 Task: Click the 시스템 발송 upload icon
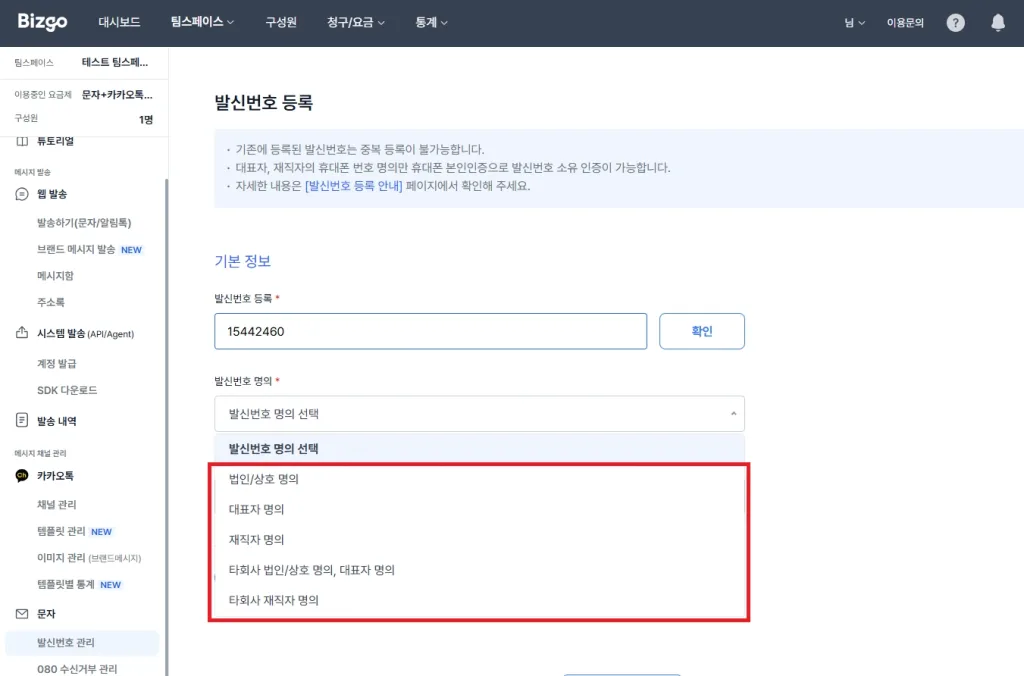click(x=22, y=332)
